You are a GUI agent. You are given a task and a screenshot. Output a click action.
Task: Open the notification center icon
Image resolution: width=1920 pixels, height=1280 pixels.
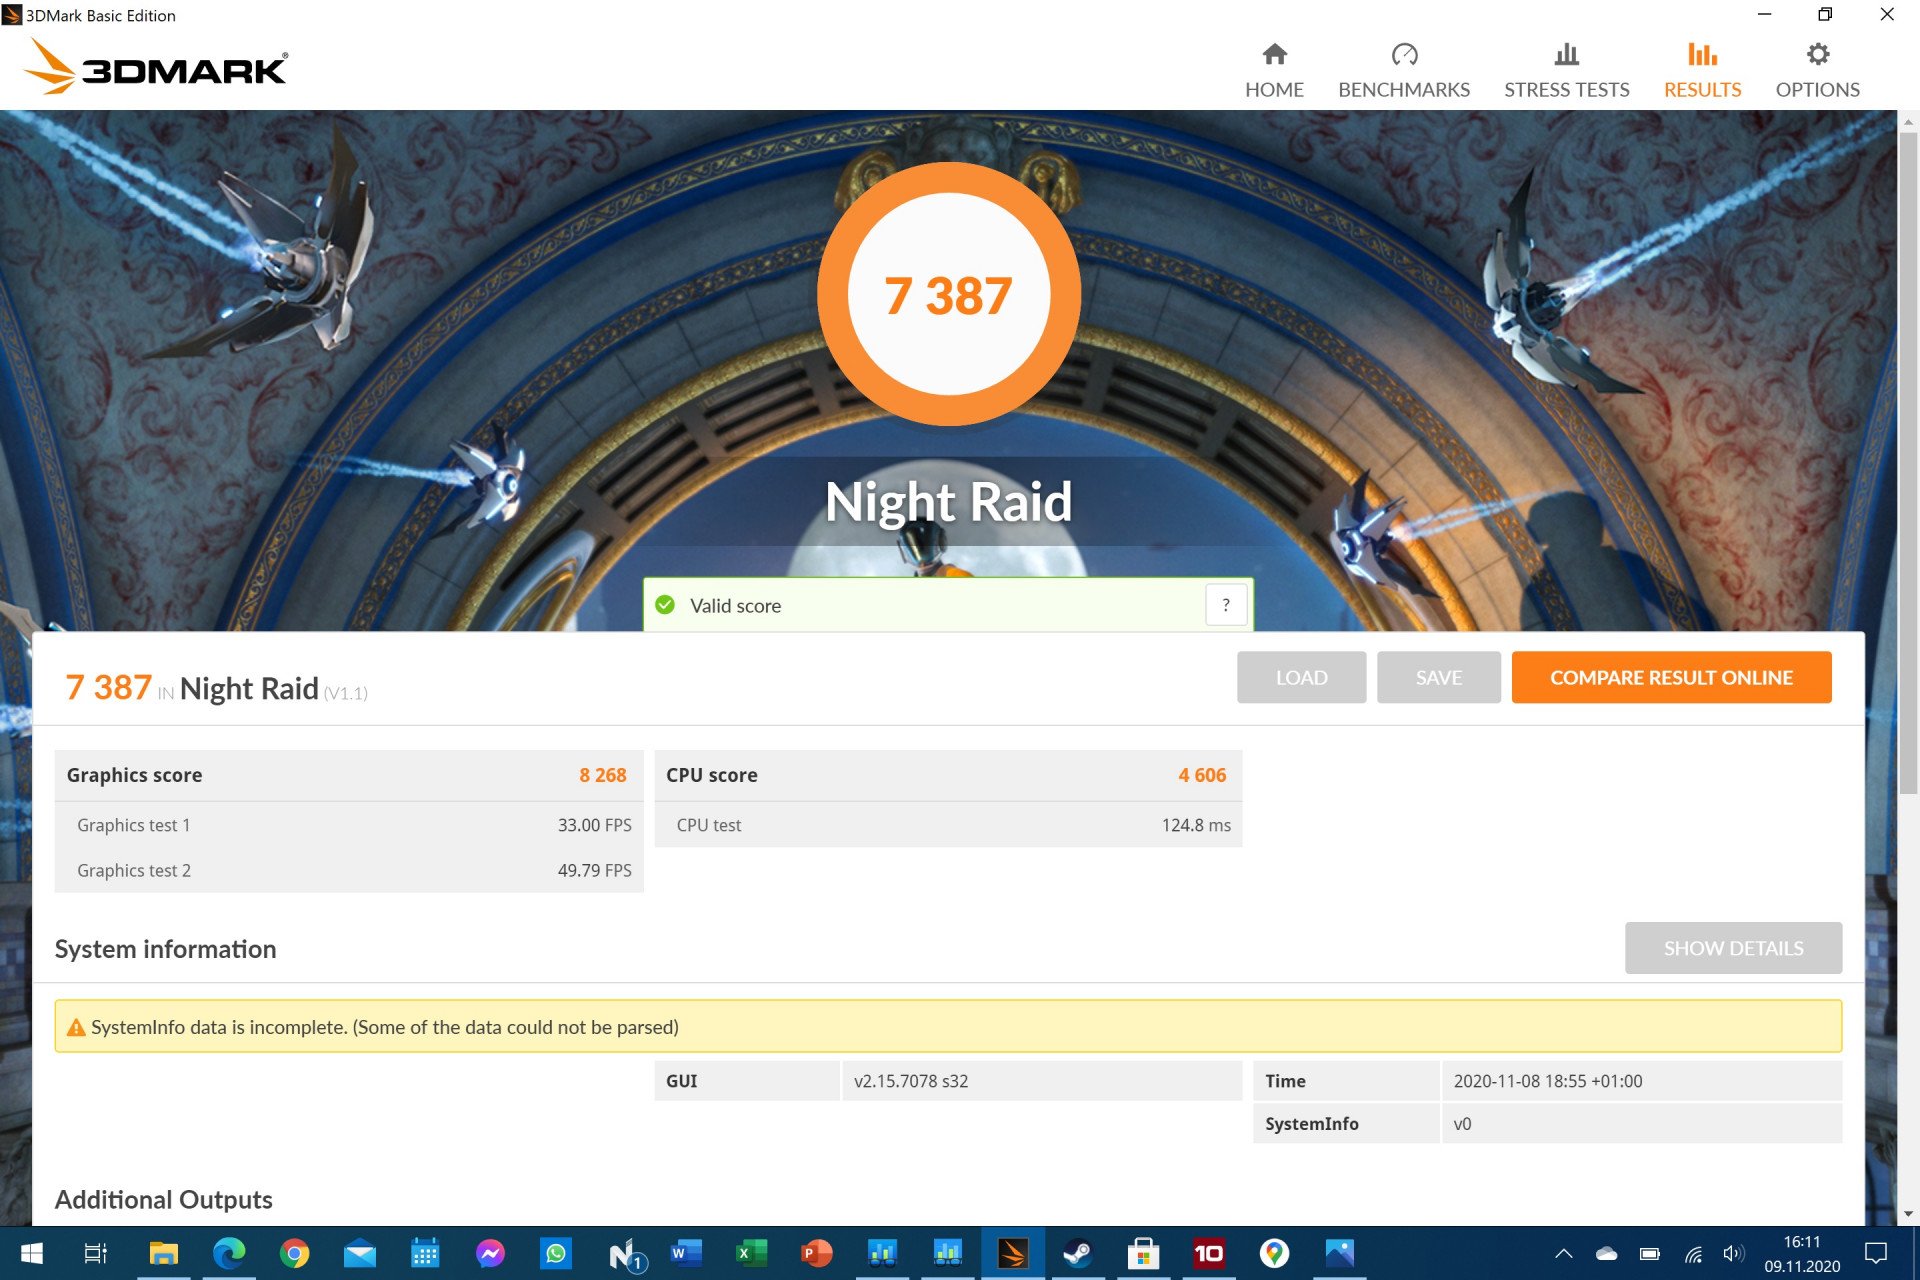pos(1876,1253)
